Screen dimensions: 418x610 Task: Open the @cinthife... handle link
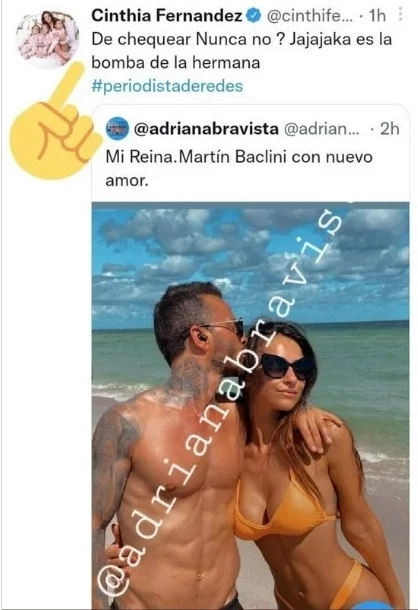pos(309,16)
